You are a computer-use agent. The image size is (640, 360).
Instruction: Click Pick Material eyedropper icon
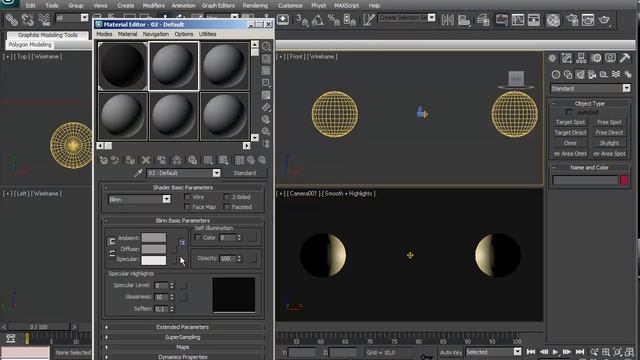(x=138, y=173)
